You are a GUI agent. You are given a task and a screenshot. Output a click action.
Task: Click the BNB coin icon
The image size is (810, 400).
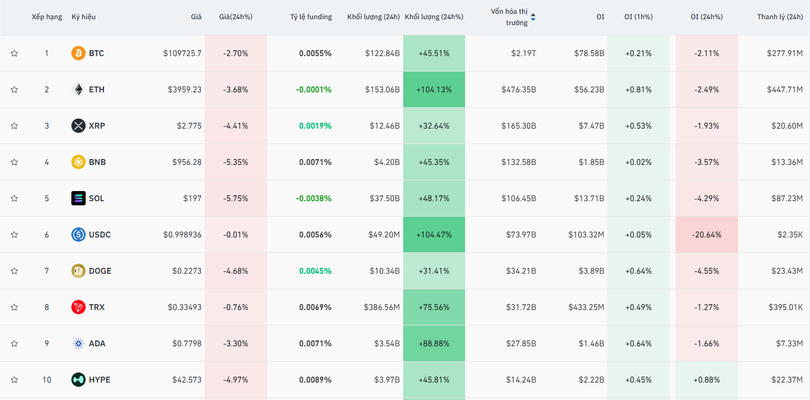(x=78, y=162)
